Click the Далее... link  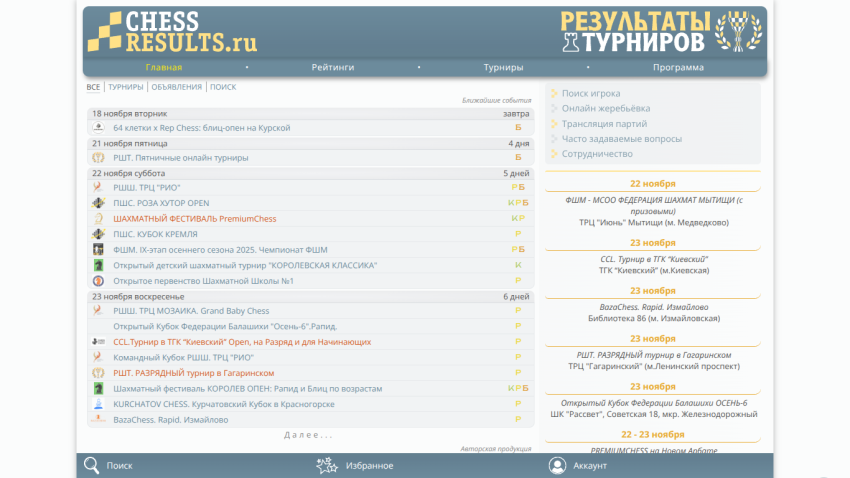pos(308,435)
